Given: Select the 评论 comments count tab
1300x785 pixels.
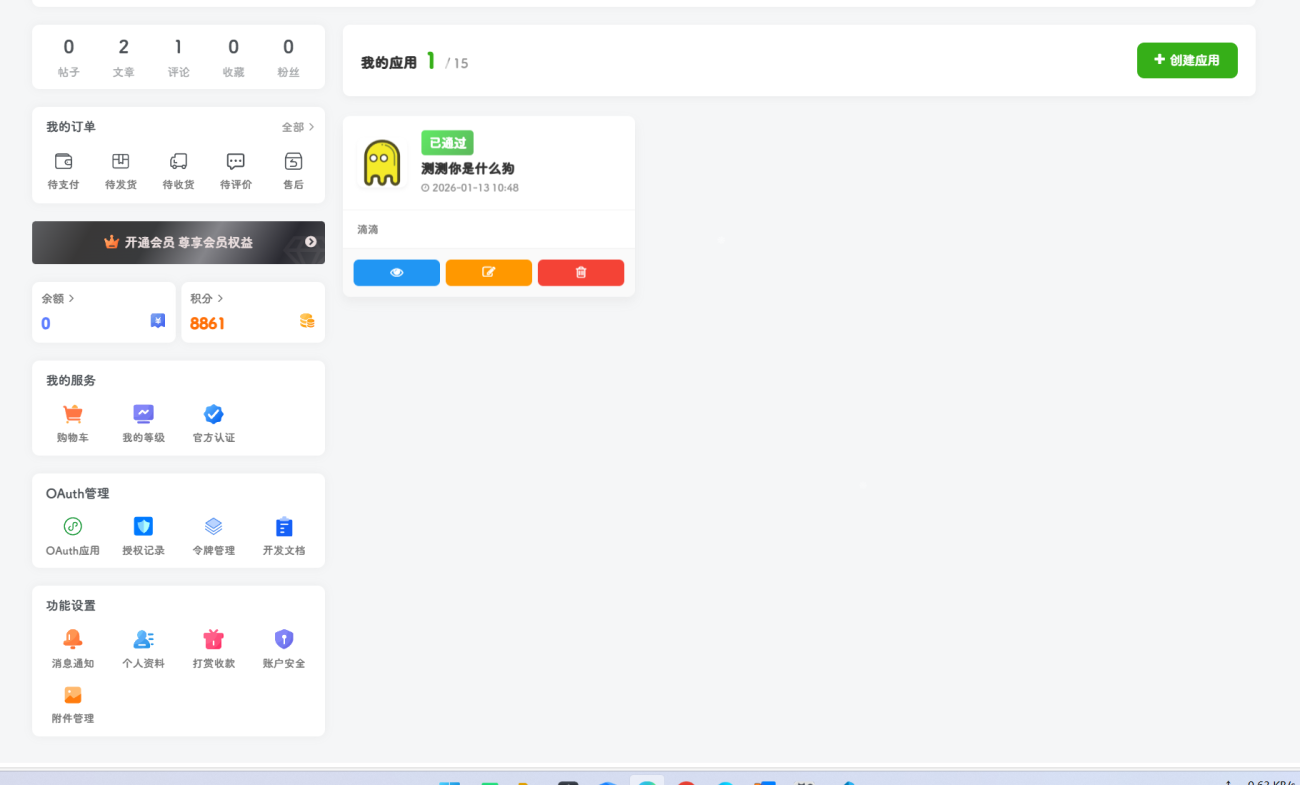Looking at the screenshot, I should [x=178, y=58].
